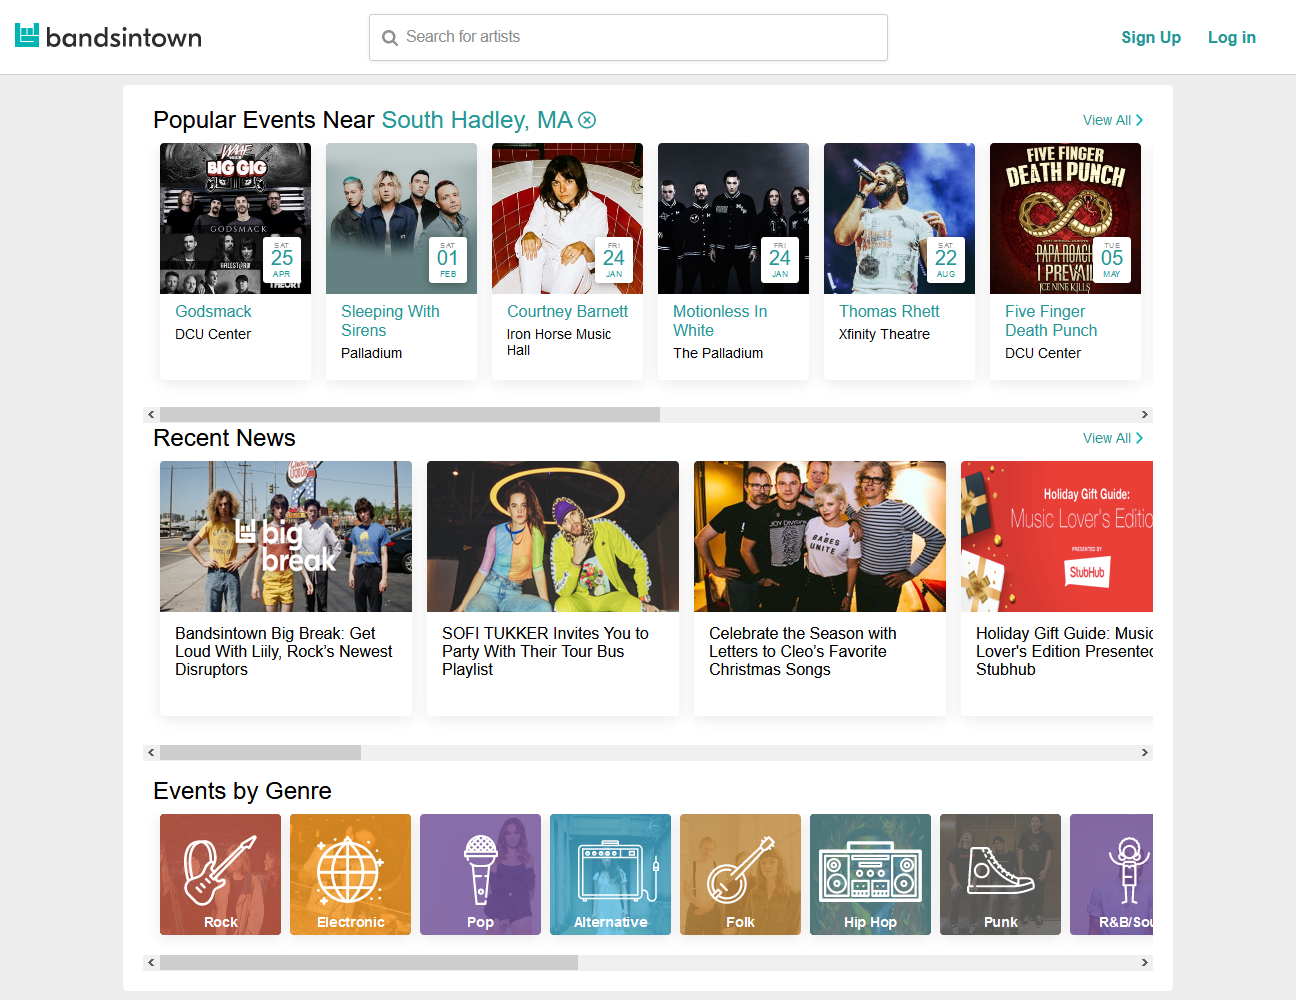Screen dimensions: 1296x1000
Task: Select Five Finger Death Punch May 05 badge
Action: (1112, 260)
